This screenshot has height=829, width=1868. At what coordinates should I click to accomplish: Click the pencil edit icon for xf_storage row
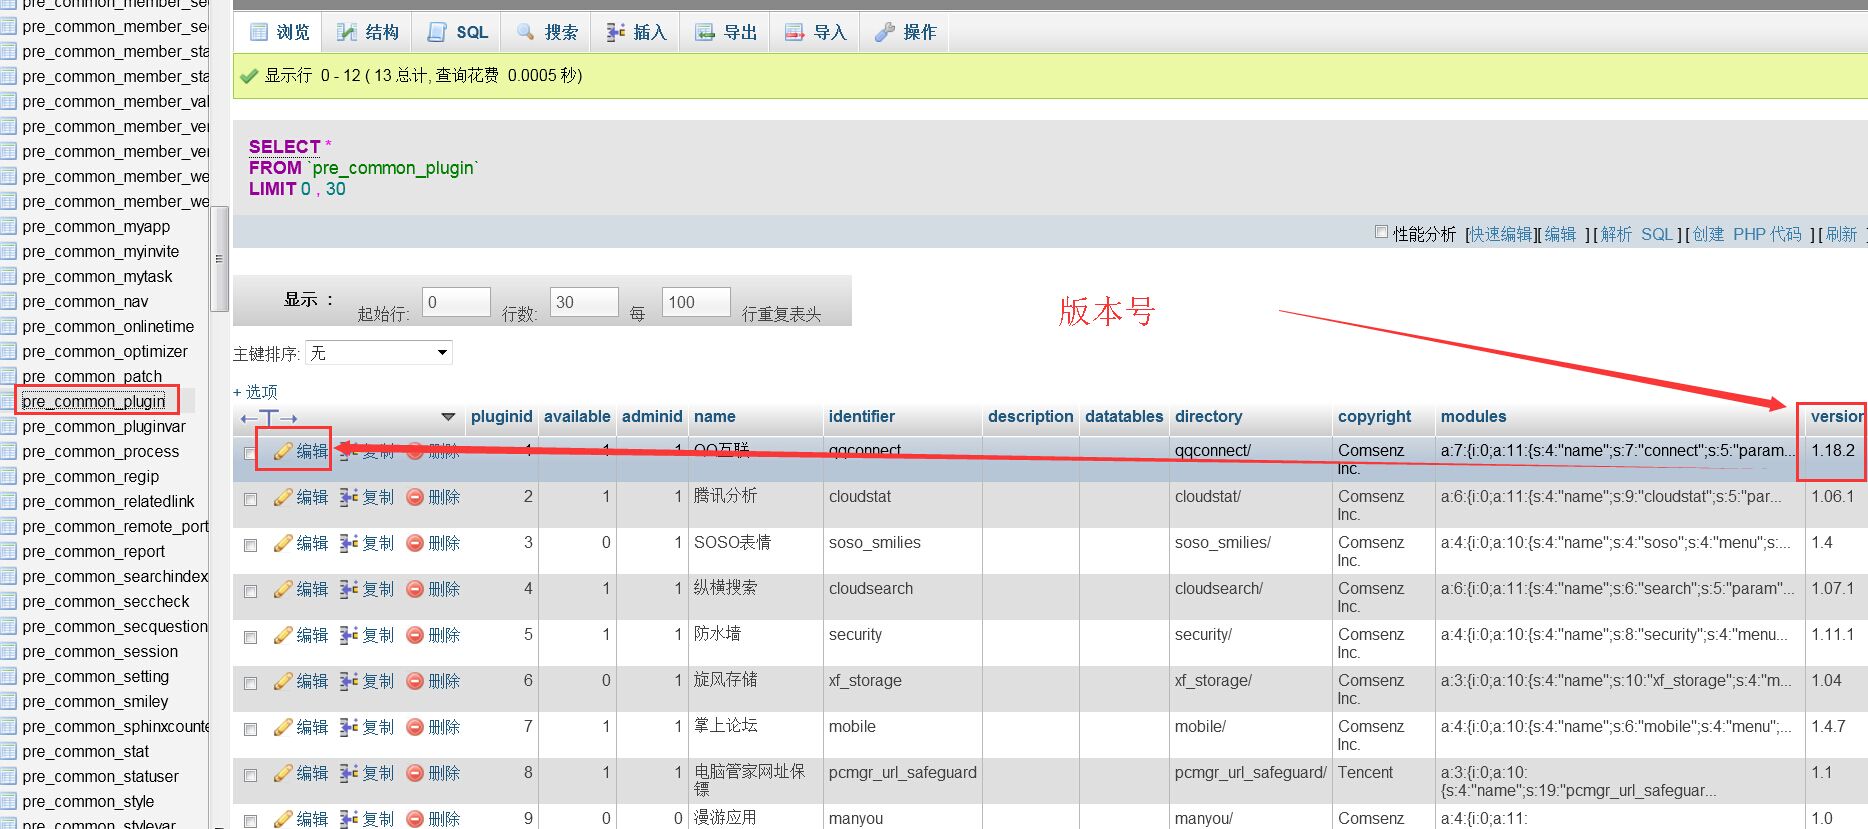[284, 681]
